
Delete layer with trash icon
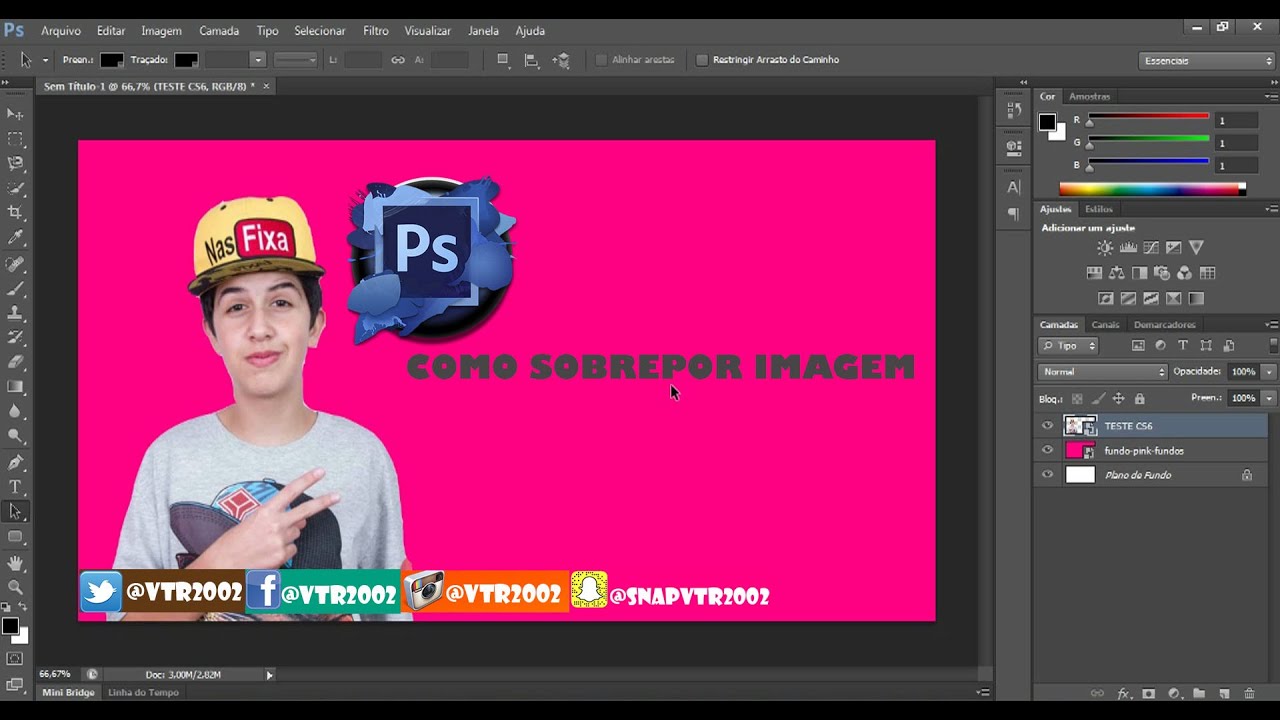pos(1249,693)
